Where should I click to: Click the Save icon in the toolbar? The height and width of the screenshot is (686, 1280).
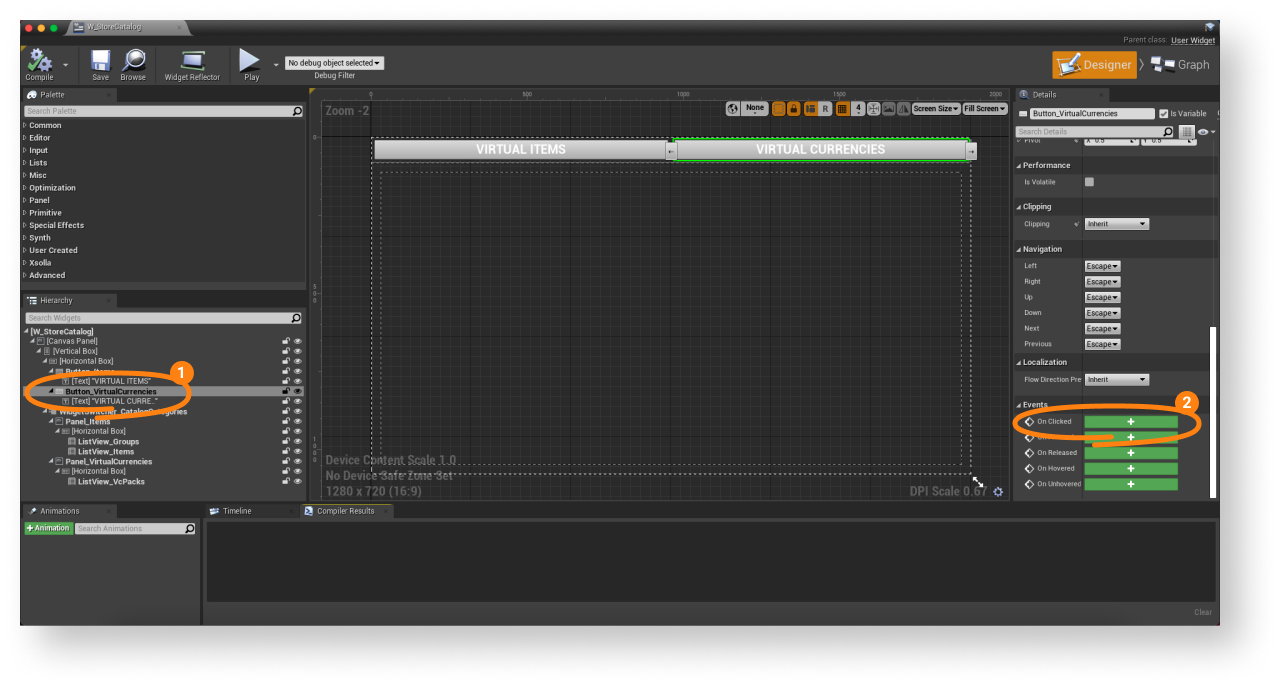(100, 62)
